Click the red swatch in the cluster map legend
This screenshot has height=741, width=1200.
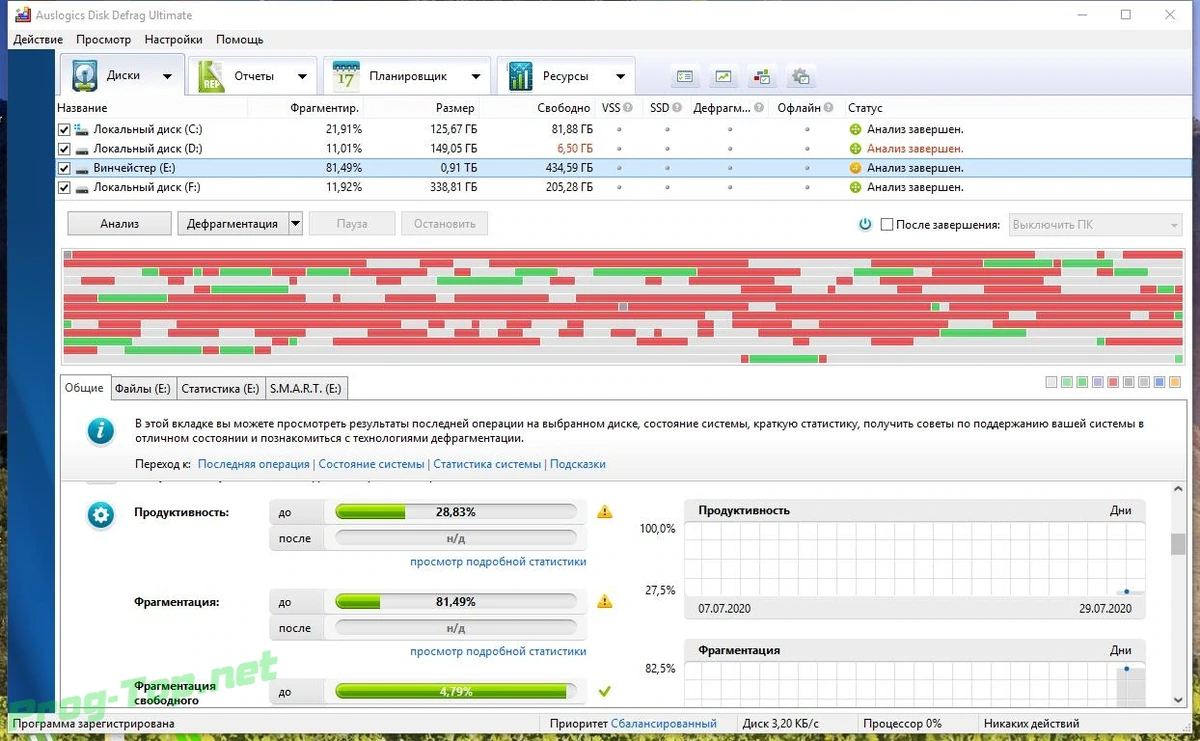coord(1113,382)
